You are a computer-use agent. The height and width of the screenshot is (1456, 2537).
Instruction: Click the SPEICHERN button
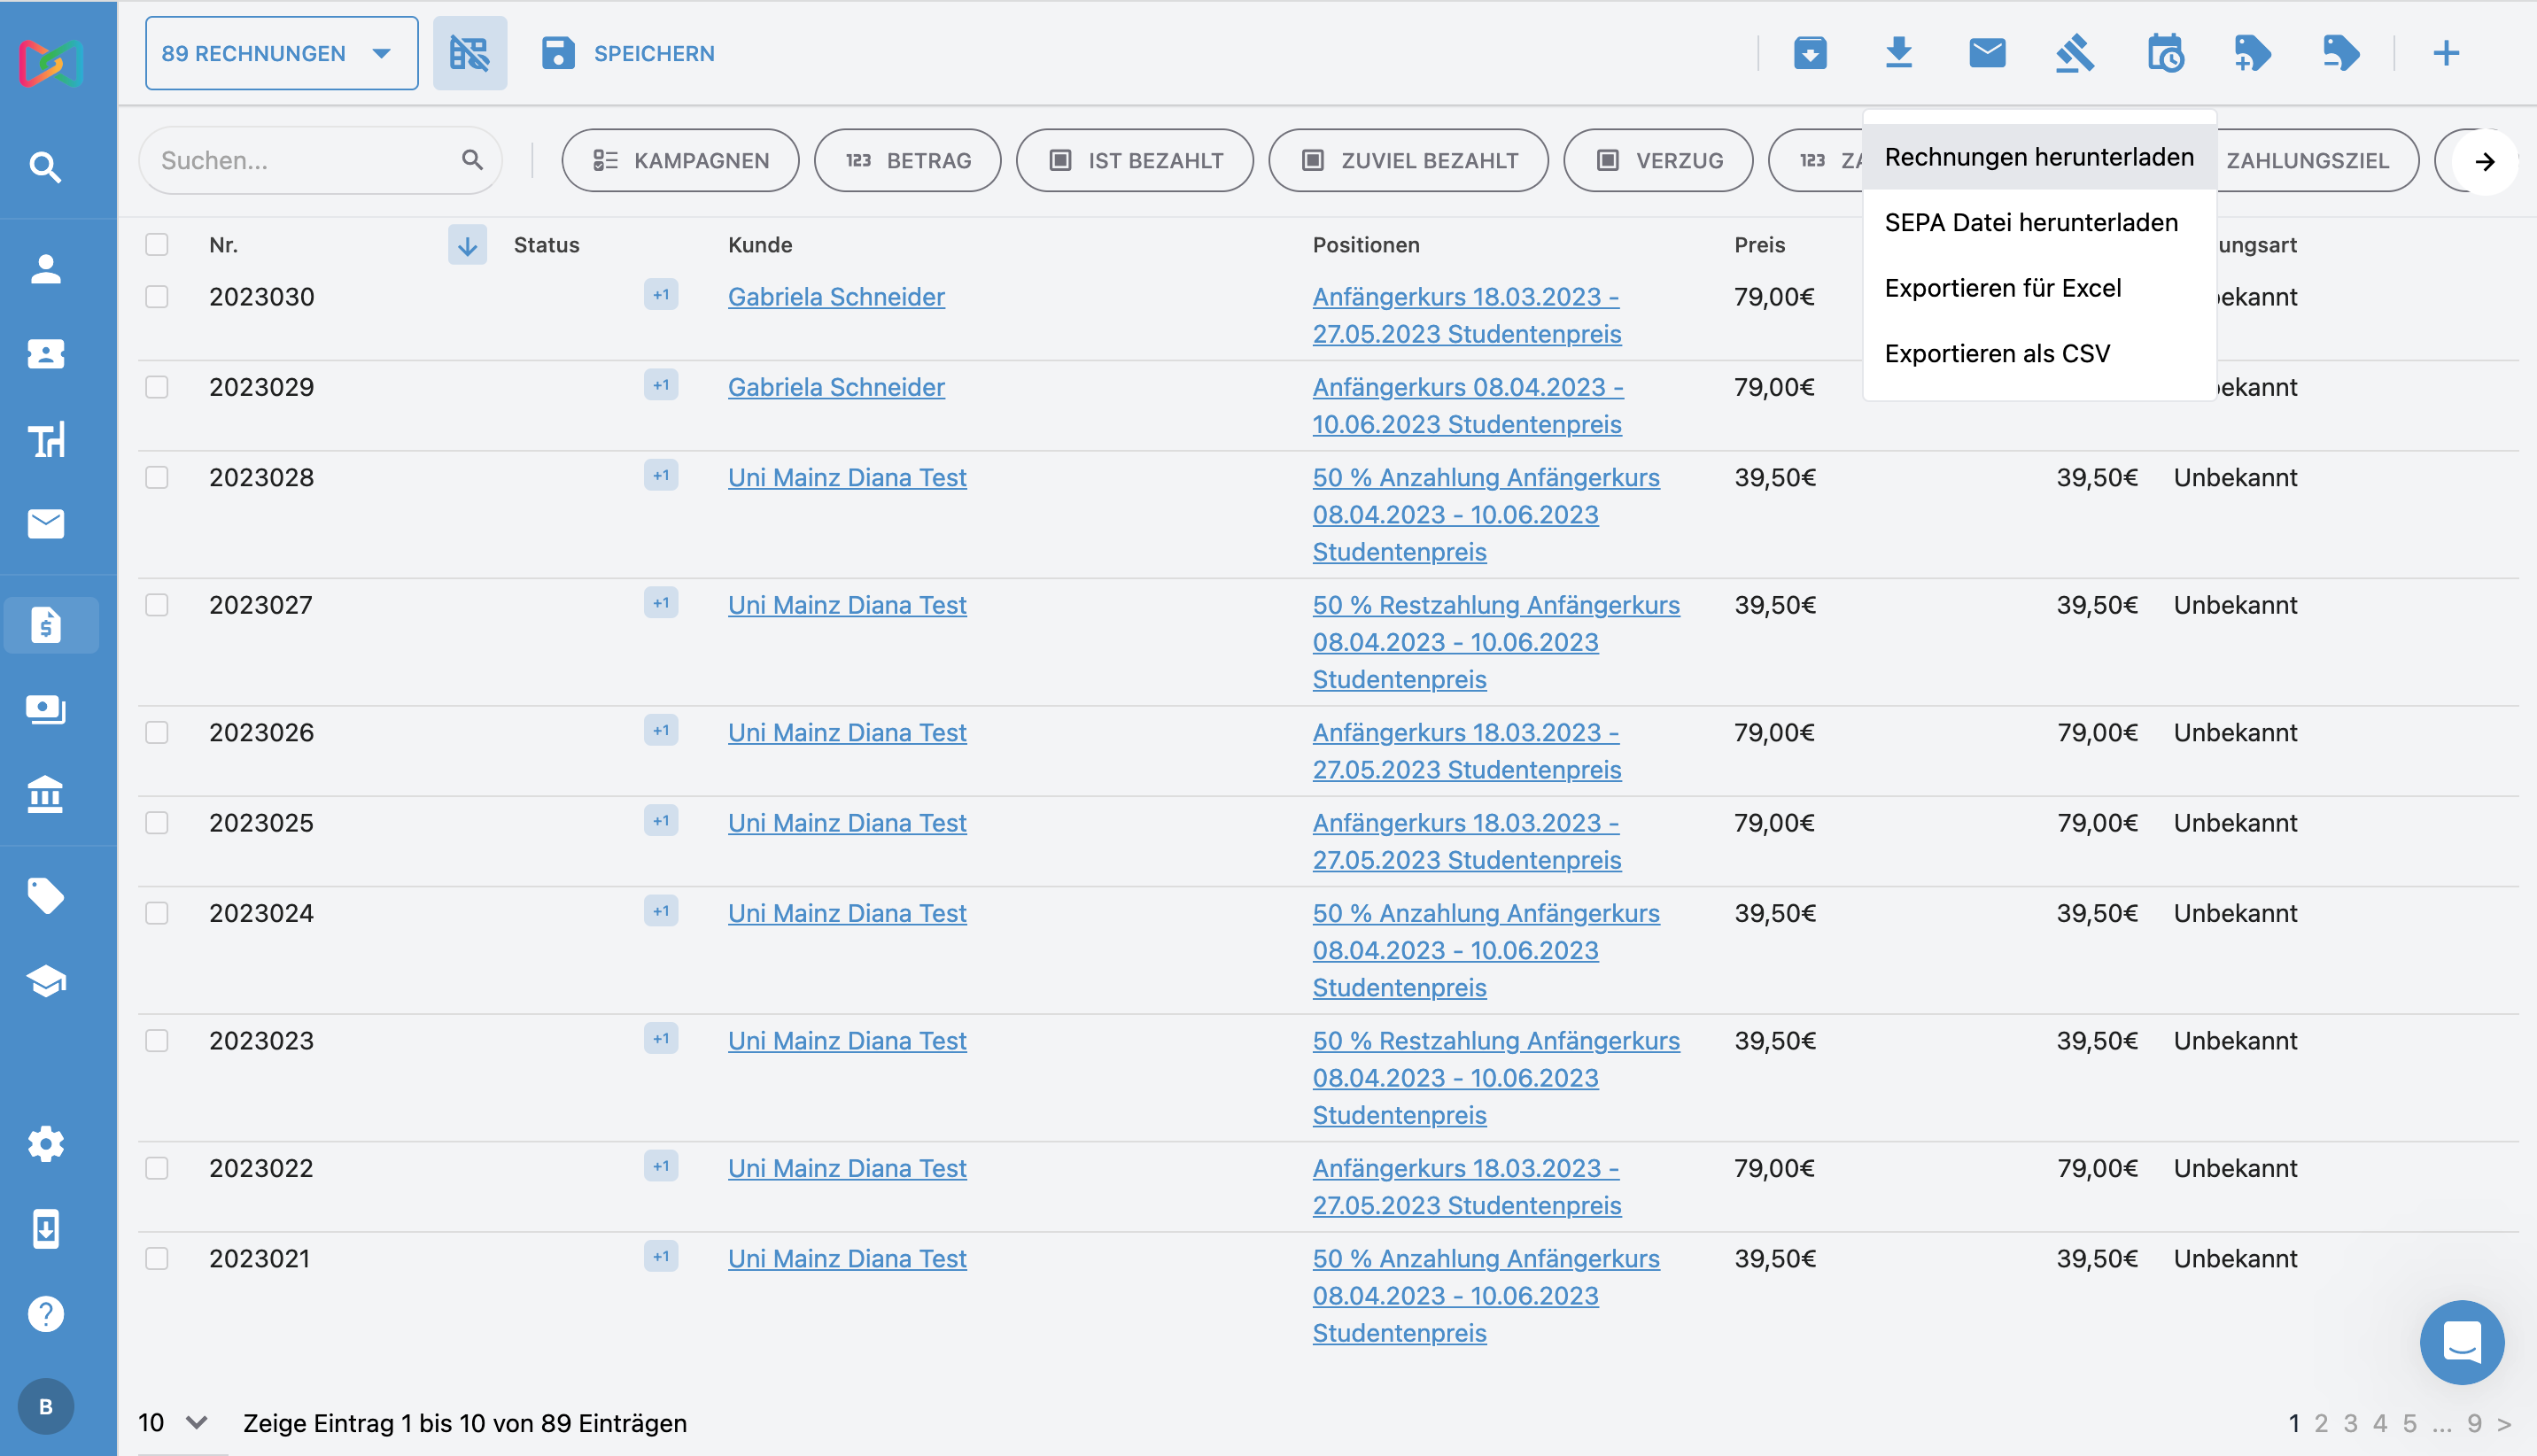point(628,53)
